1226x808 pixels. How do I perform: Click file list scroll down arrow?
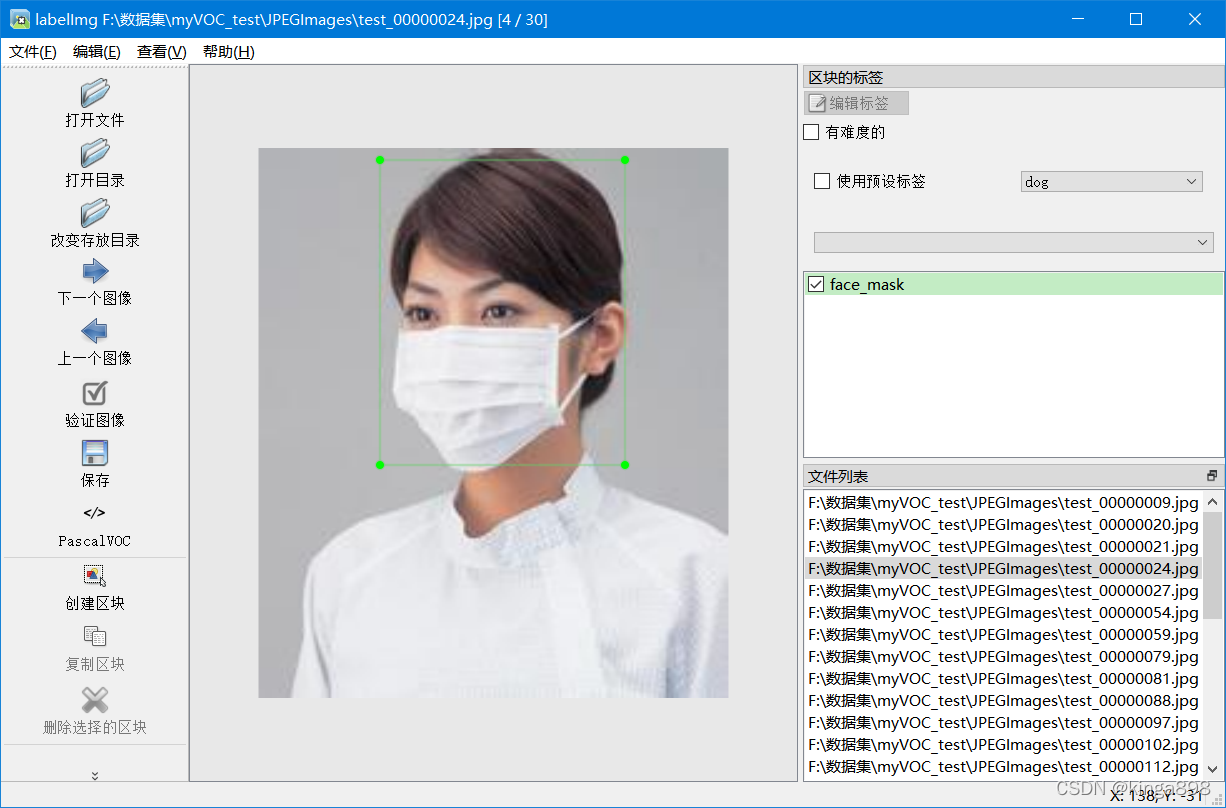click(x=1212, y=768)
